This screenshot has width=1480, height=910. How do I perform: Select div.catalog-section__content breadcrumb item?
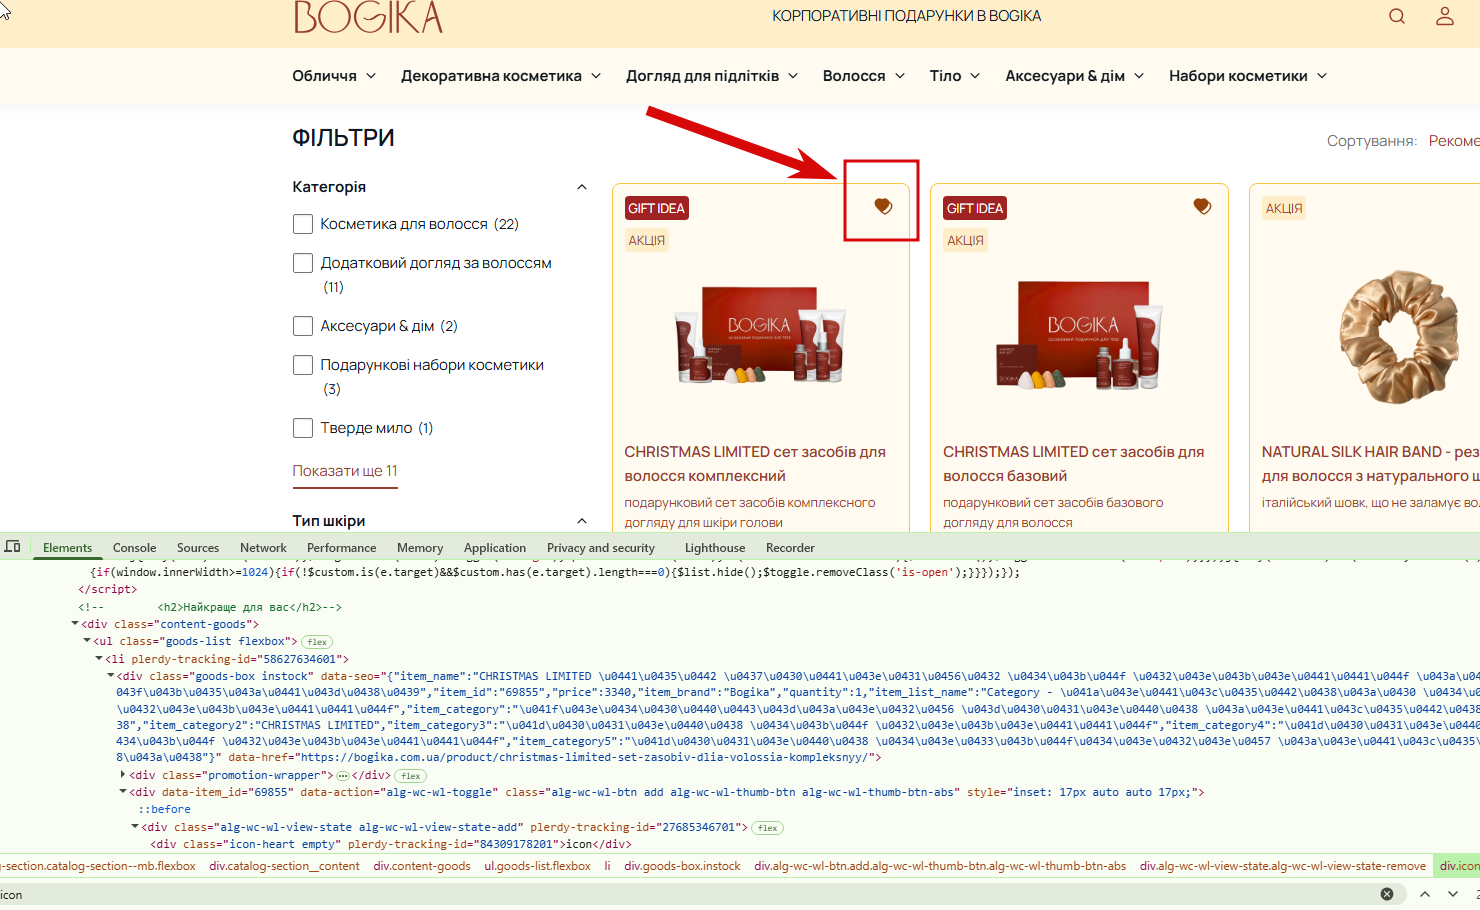[285, 866]
